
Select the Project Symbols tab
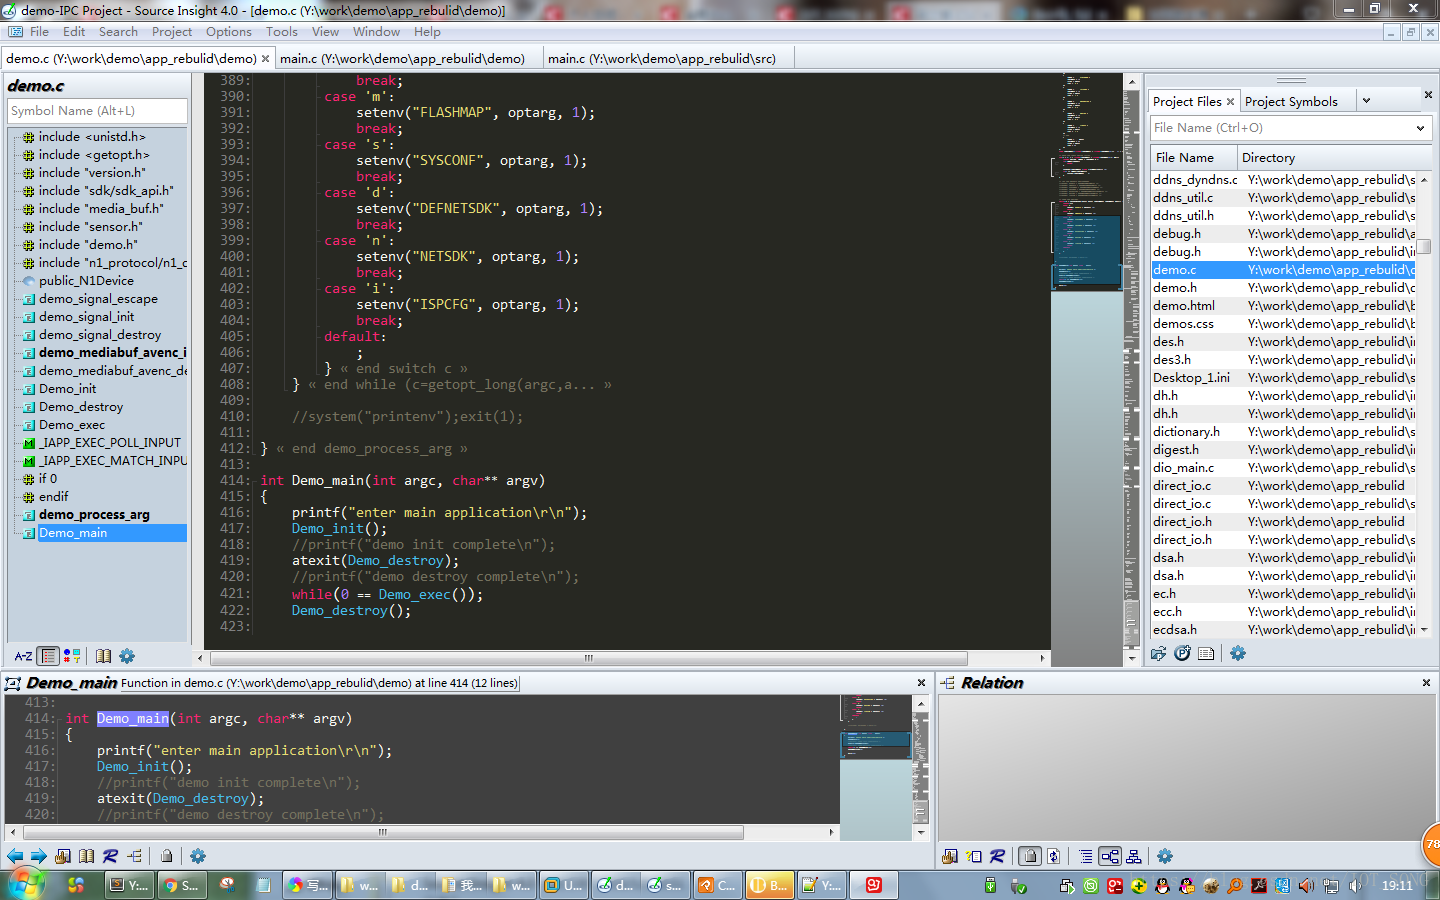[x=1291, y=102]
